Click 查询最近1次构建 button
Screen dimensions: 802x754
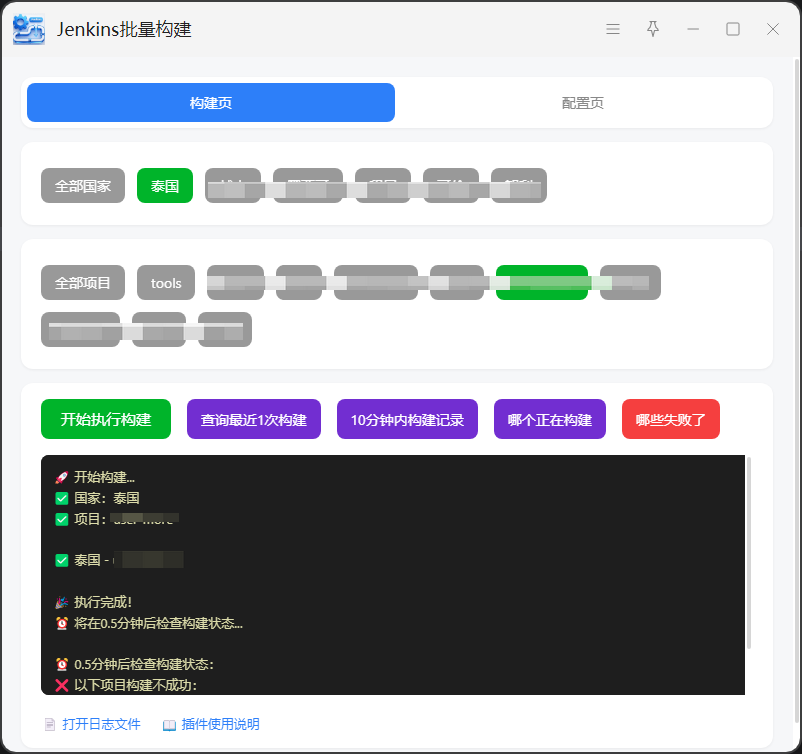(254, 419)
